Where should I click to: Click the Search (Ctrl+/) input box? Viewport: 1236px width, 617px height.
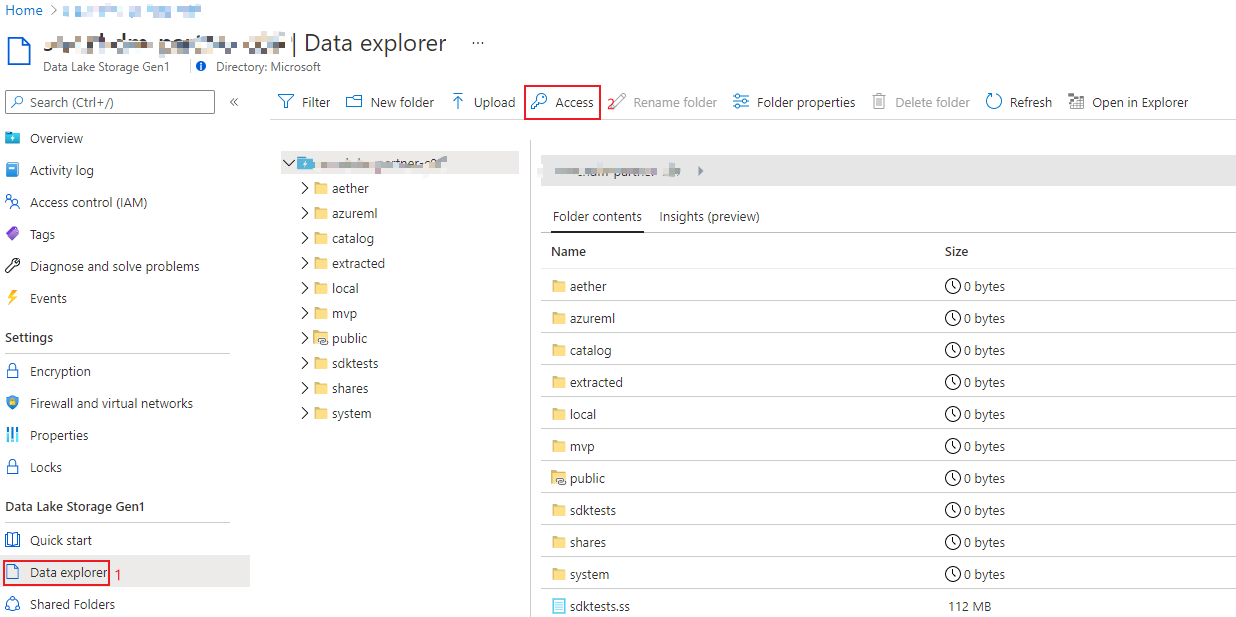click(110, 102)
